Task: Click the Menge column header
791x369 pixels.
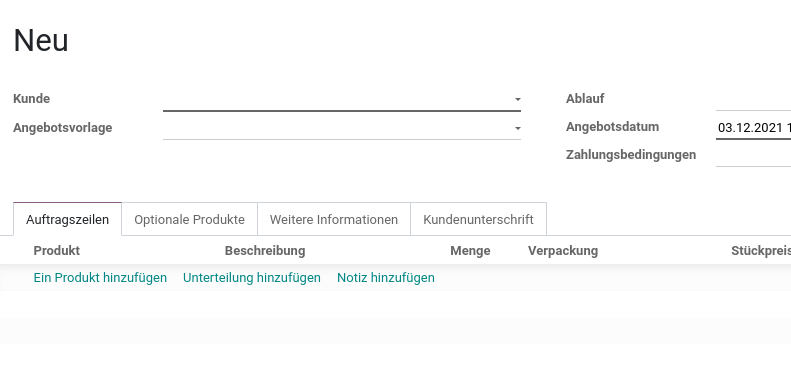Action: [470, 250]
